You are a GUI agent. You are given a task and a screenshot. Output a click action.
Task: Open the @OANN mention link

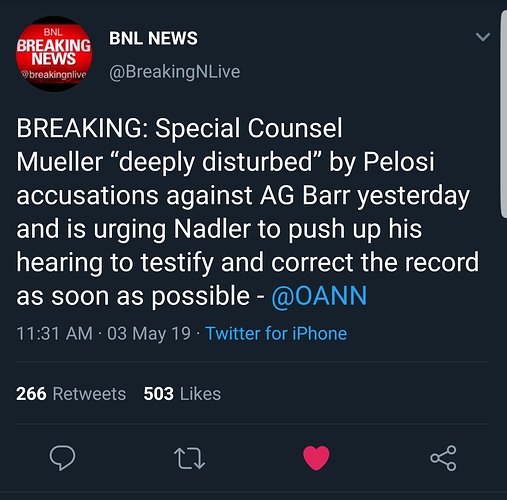[x=319, y=296]
